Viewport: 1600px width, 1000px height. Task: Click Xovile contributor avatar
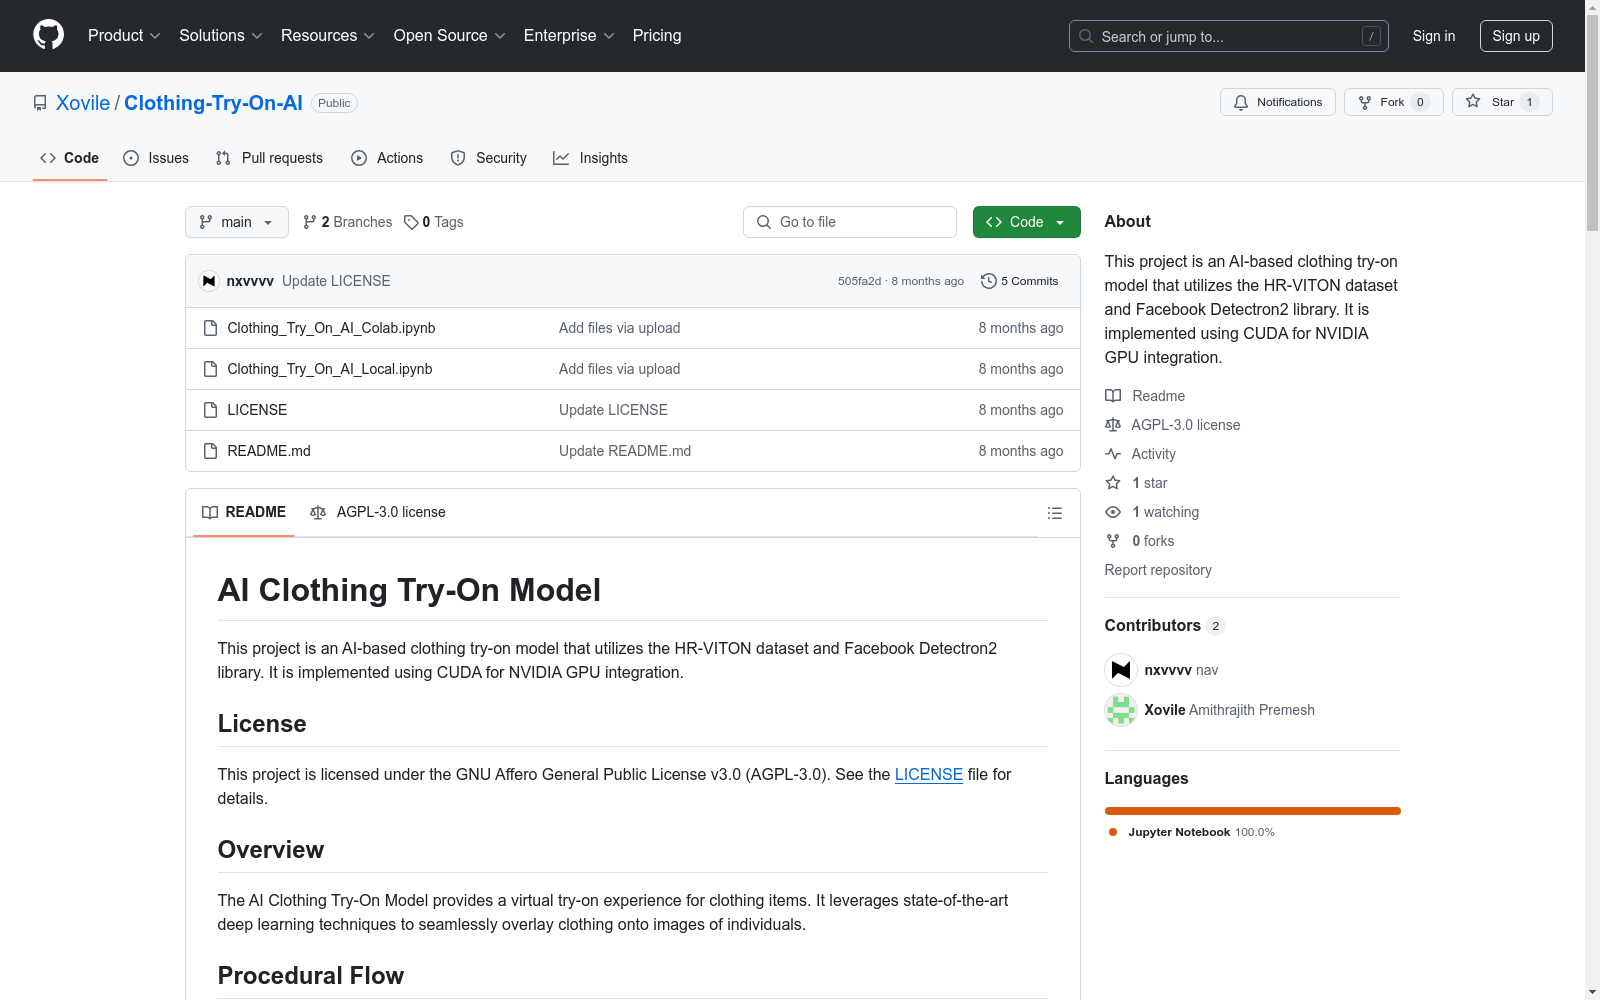coord(1121,710)
